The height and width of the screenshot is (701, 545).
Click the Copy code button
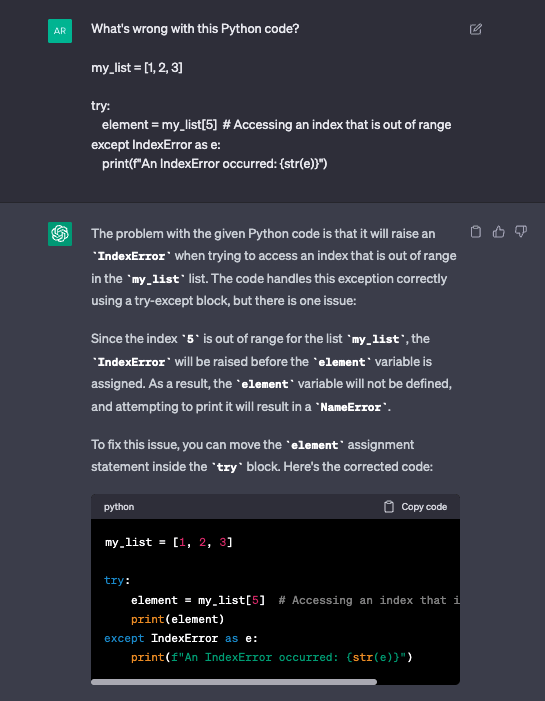[x=415, y=507]
